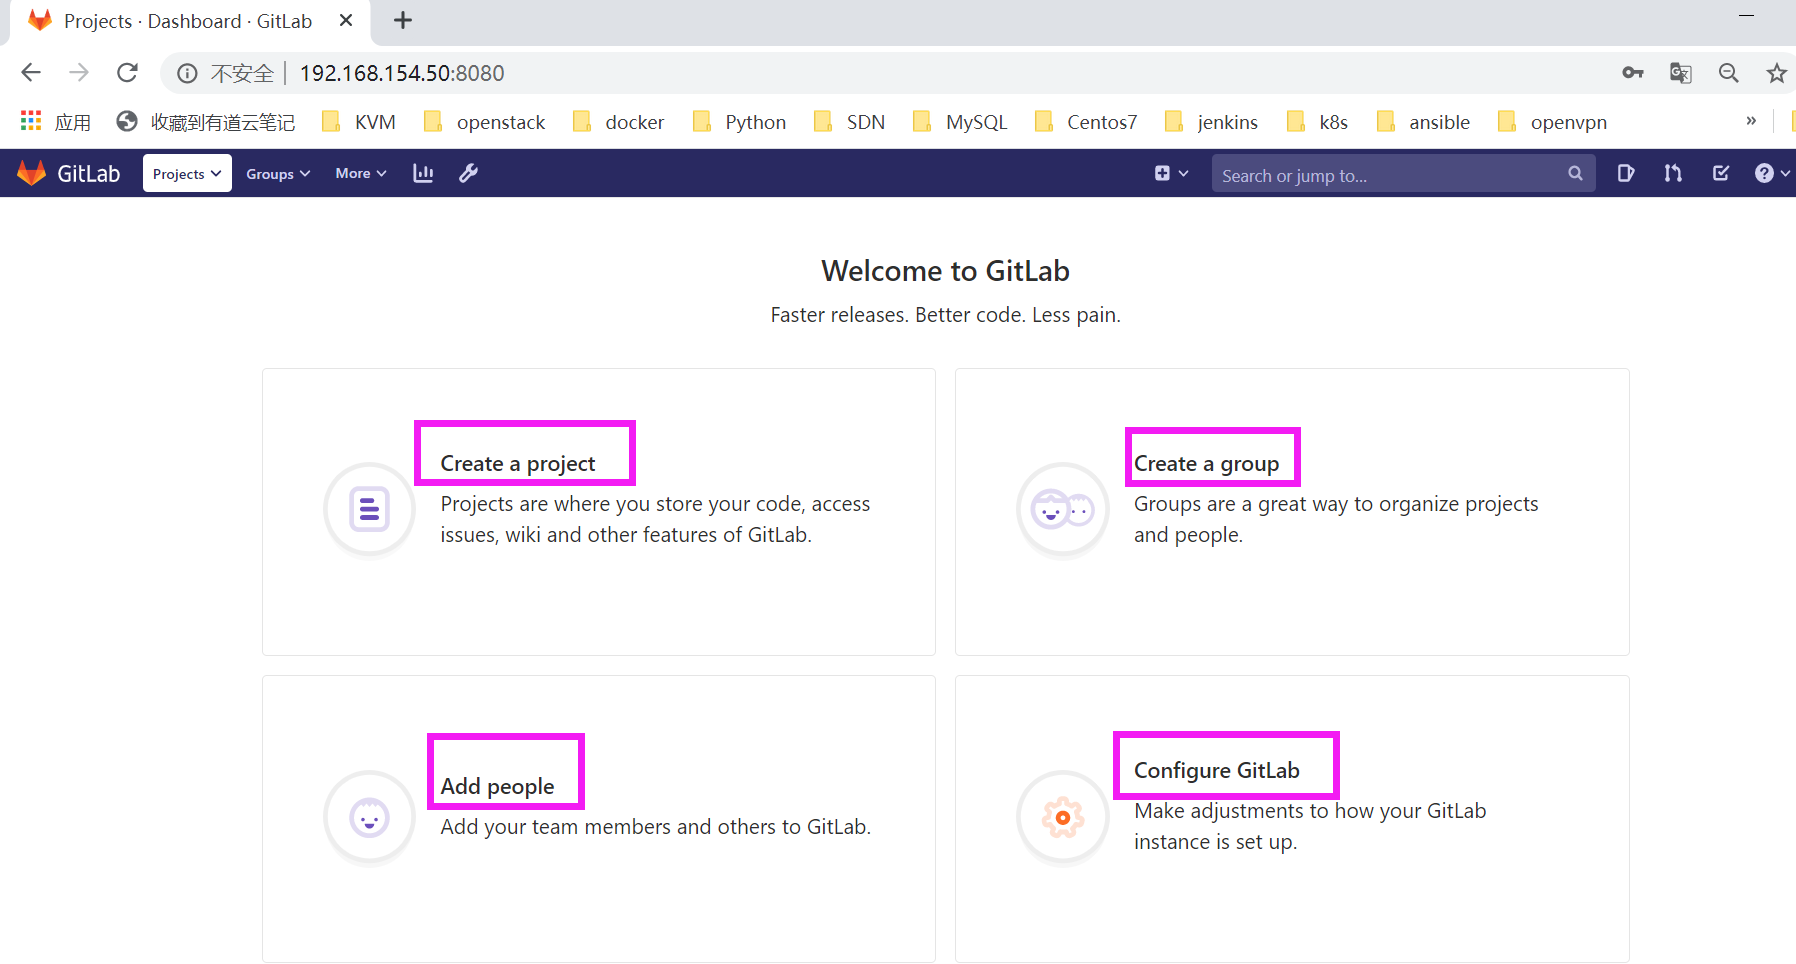This screenshot has height=964, width=1796.
Task: Click the project document icon
Action: click(369, 509)
